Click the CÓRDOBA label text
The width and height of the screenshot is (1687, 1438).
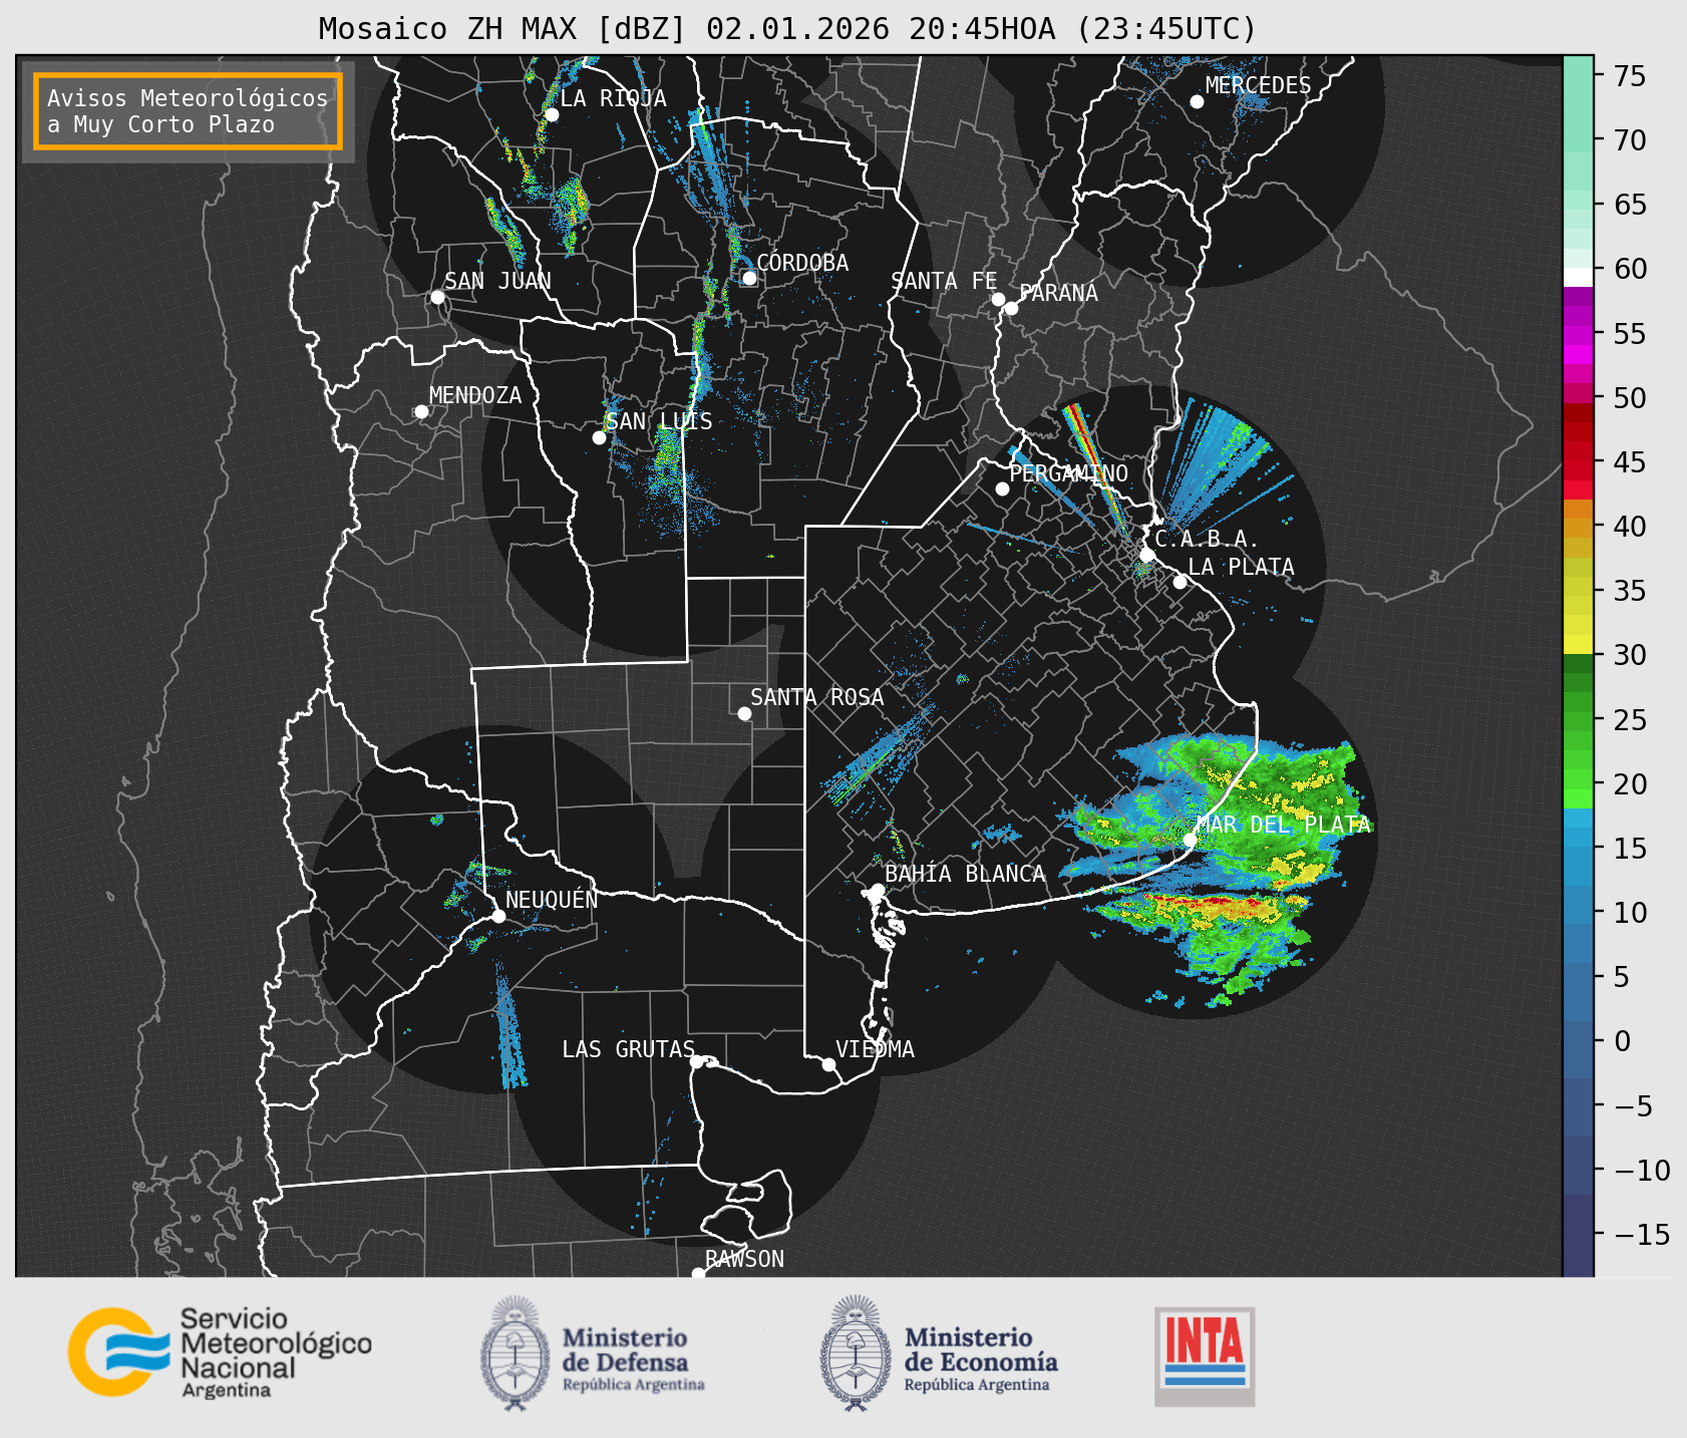pos(802,262)
